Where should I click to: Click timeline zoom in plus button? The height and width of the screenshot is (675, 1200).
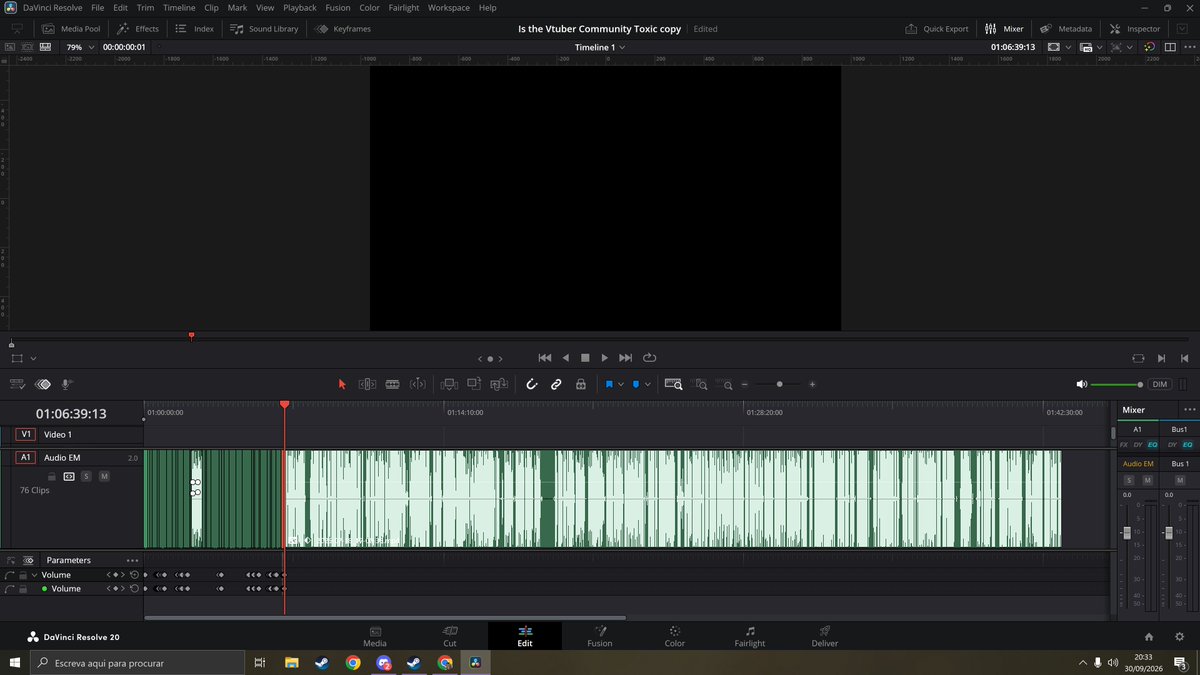[x=812, y=384]
